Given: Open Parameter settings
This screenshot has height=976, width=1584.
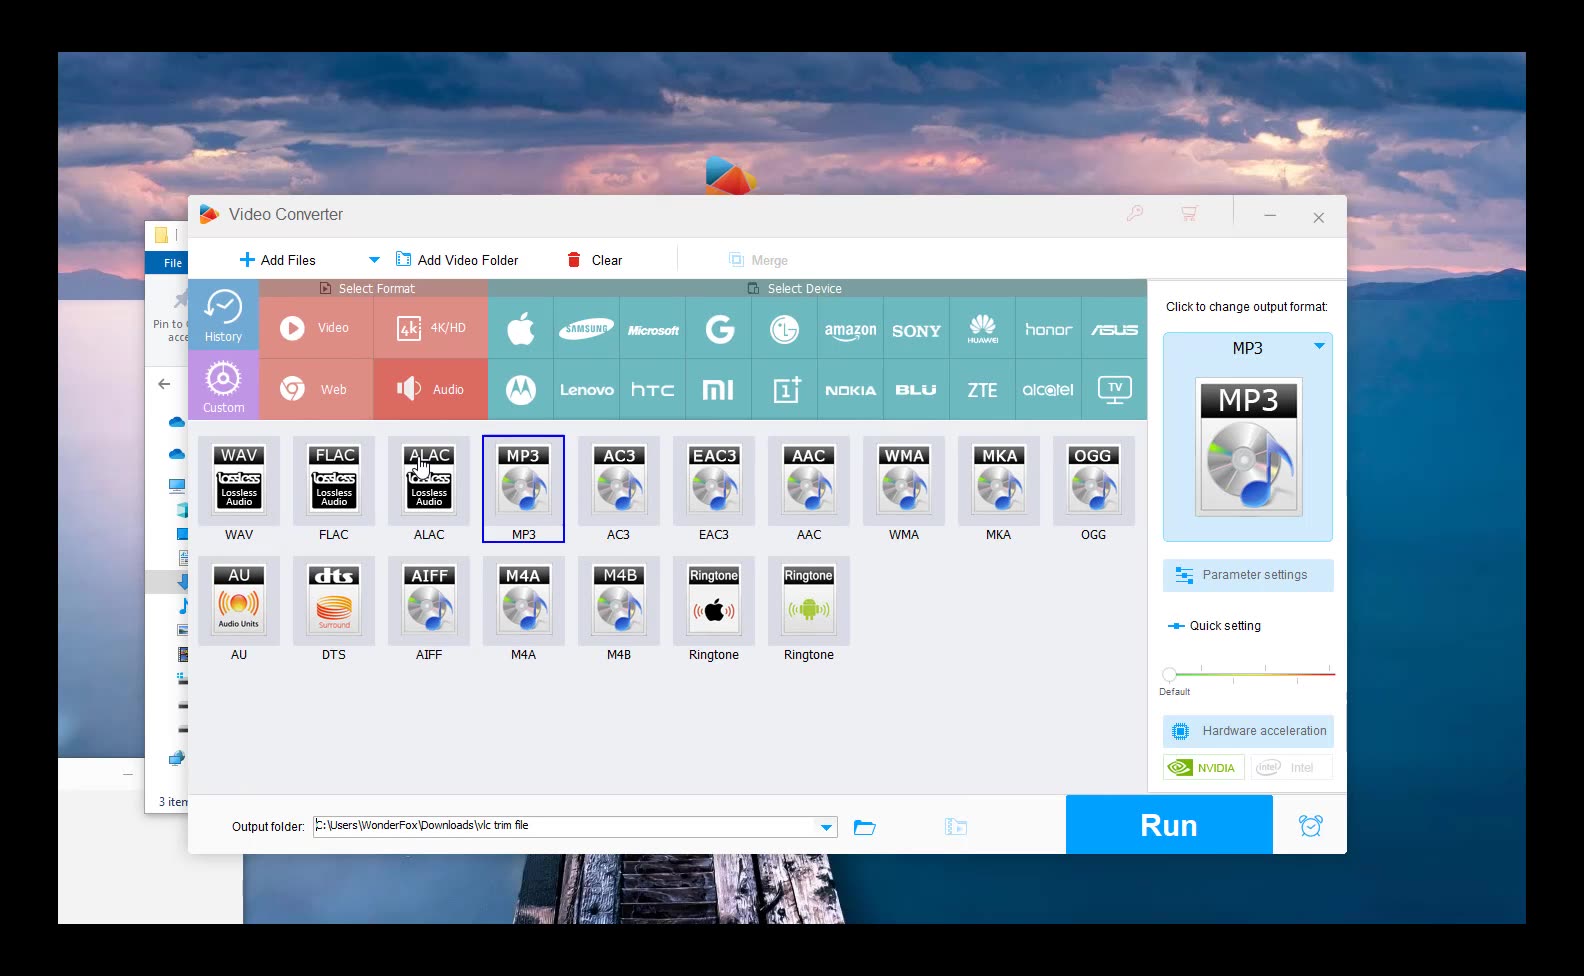Looking at the screenshot, I should pos(1248,575).
